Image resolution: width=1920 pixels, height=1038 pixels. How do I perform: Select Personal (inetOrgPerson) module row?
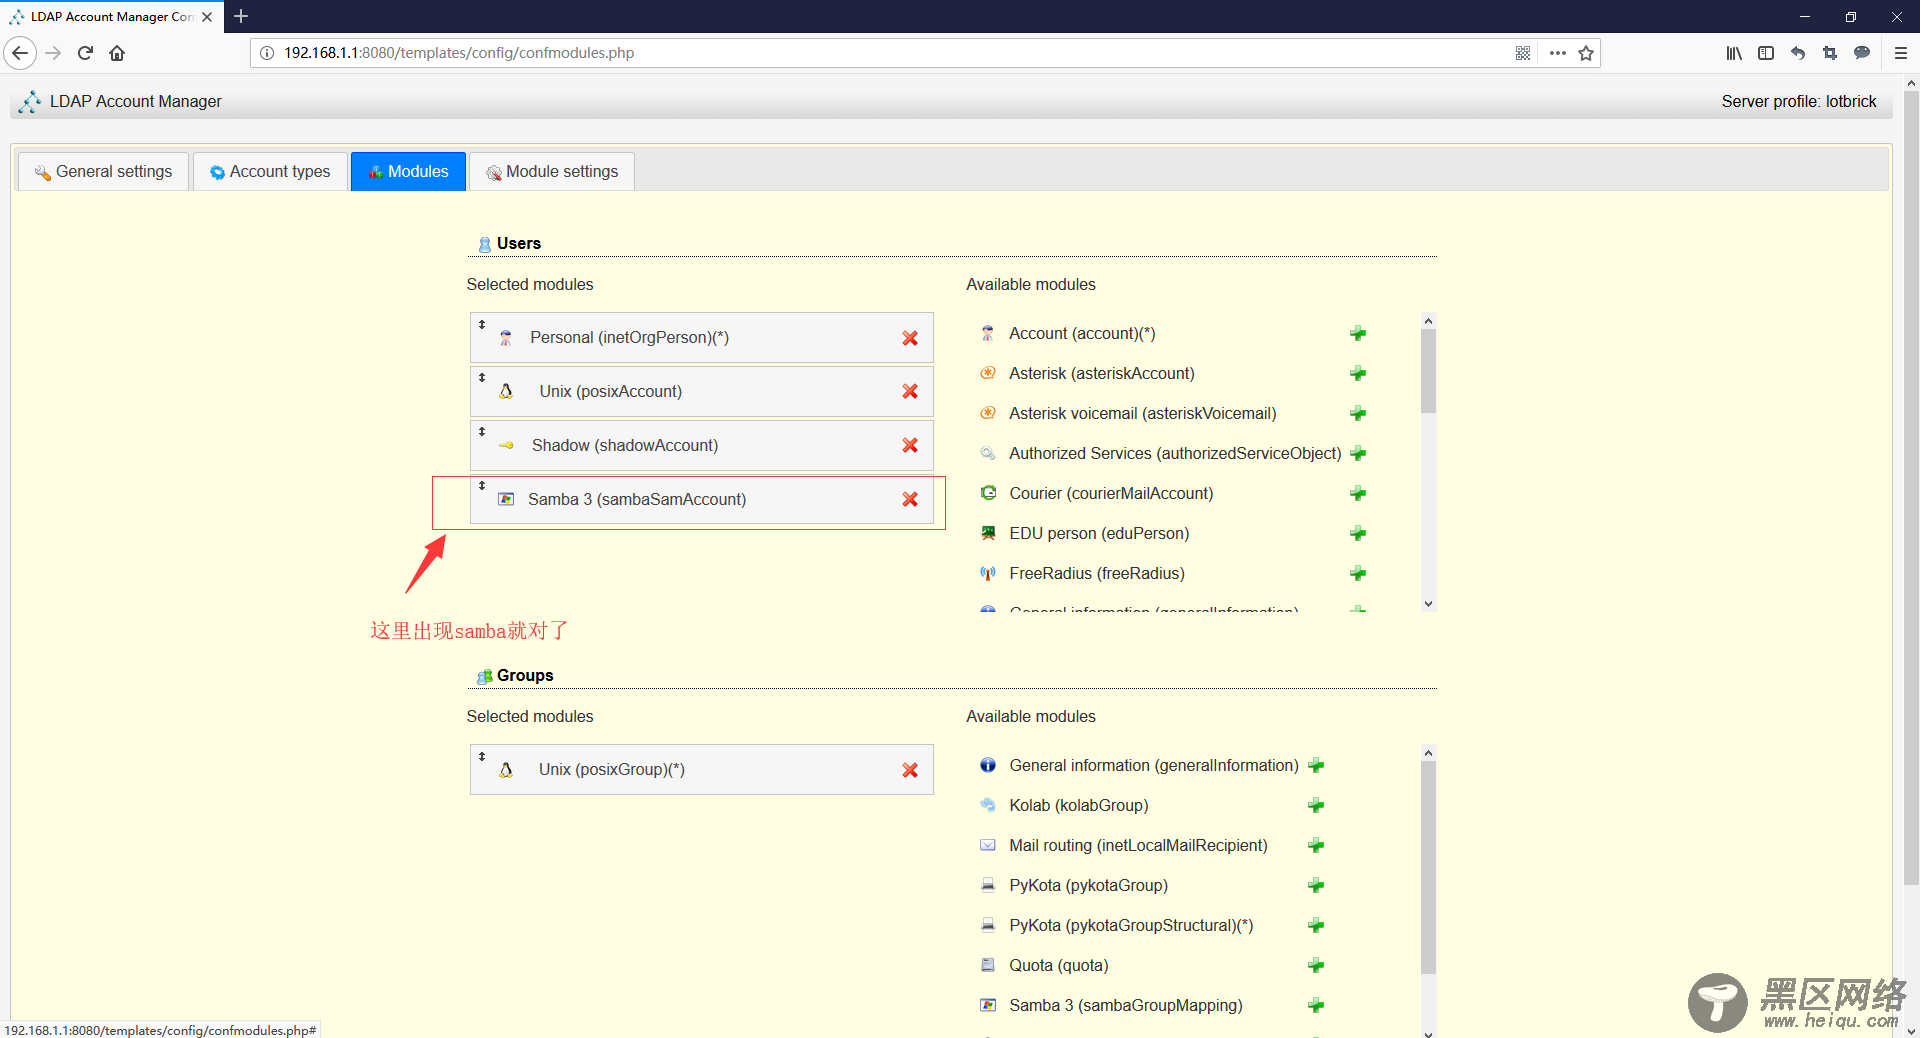[702, 338]
